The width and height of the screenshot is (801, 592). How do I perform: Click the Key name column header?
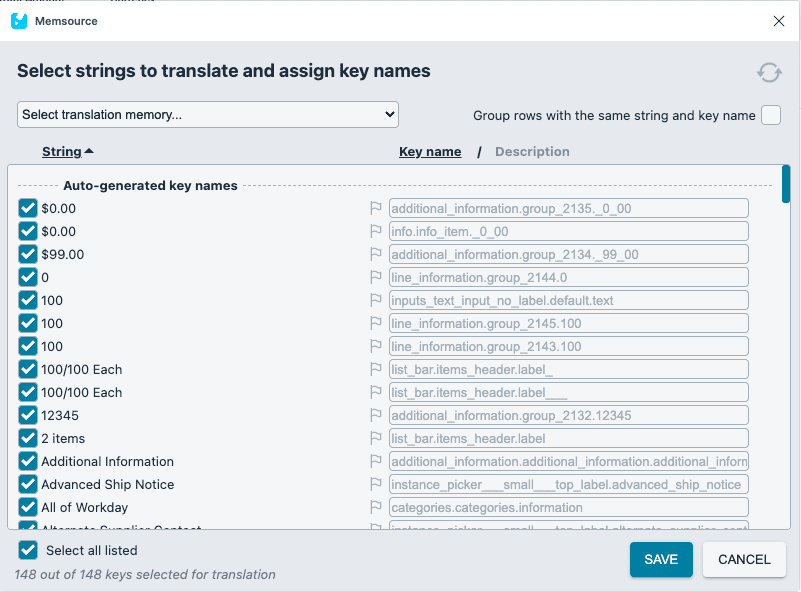[x=430, y=152]
